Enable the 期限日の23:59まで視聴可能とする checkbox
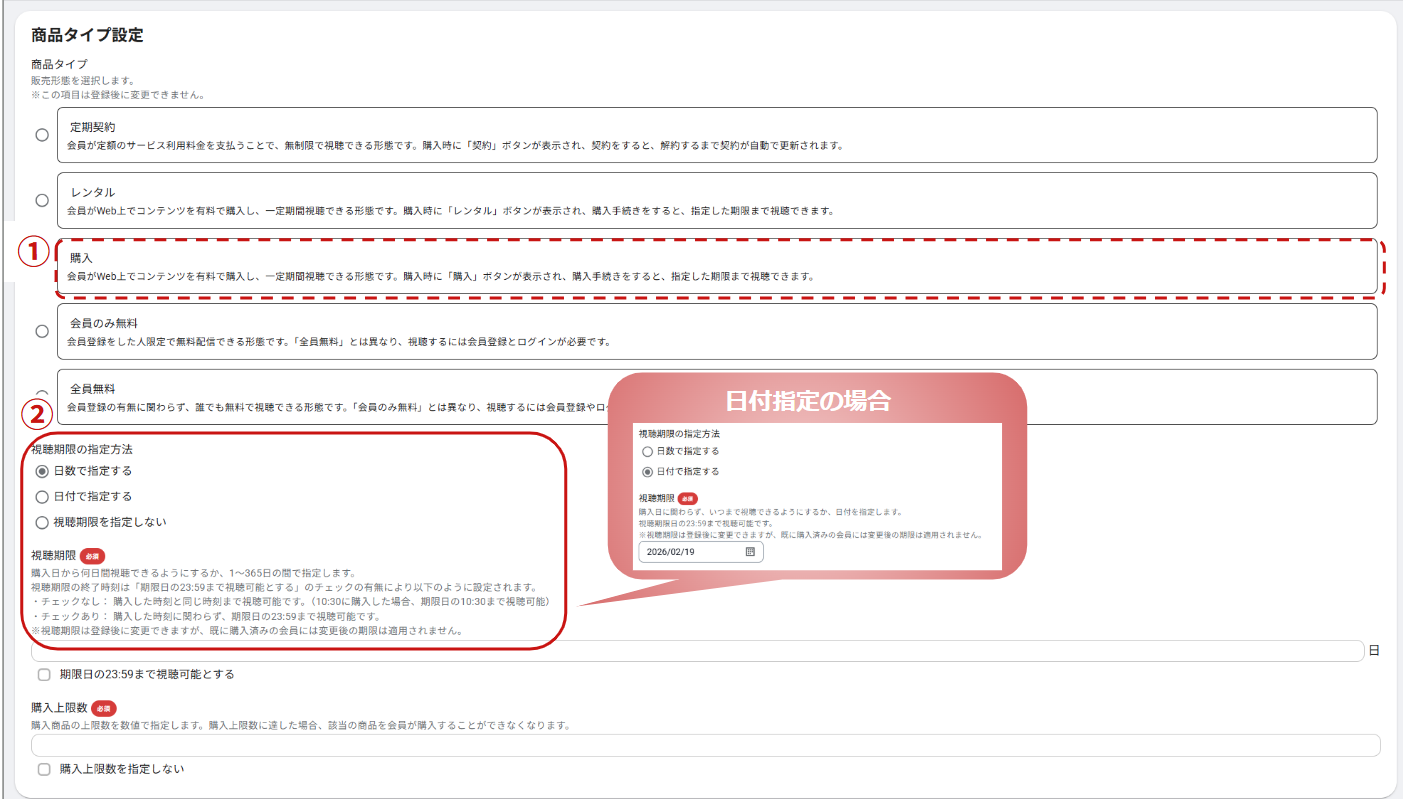Image resolution: width=1403 pixels, height=799 pixels. click(x=44, y=675)
